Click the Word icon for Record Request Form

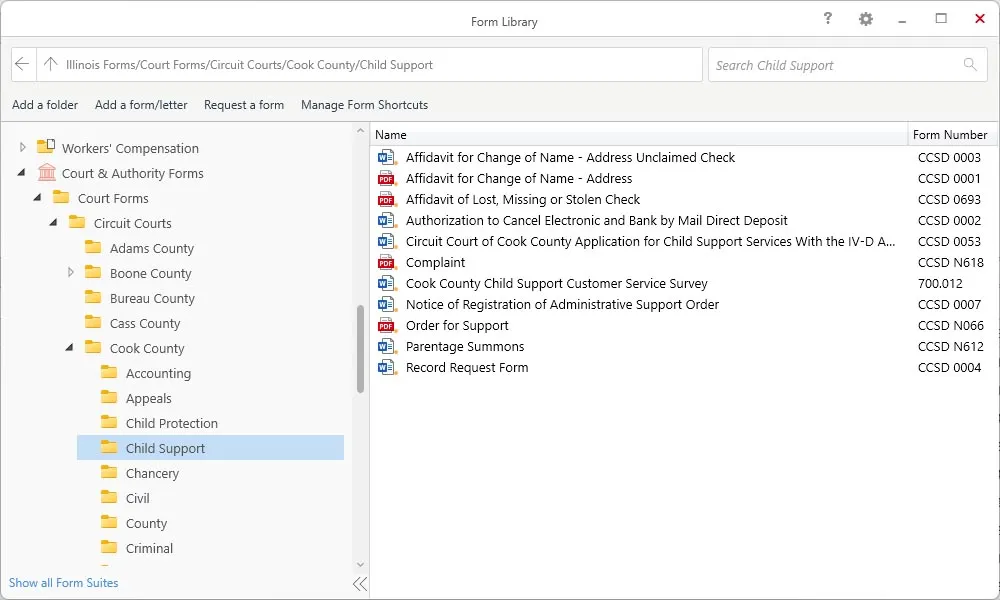386,367
